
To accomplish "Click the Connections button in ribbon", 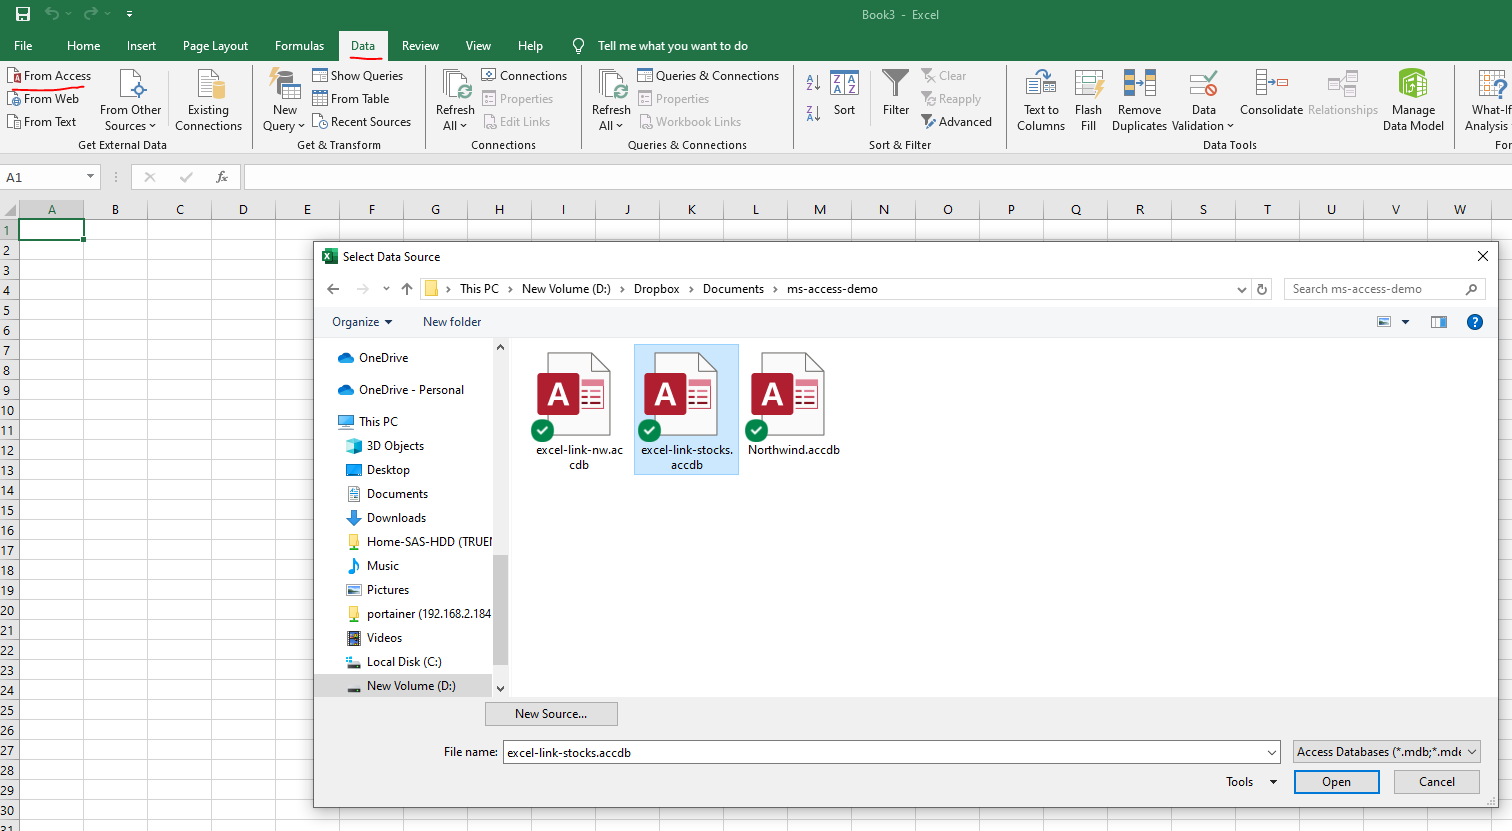I will pyautogui.click(x=524, y=76).
